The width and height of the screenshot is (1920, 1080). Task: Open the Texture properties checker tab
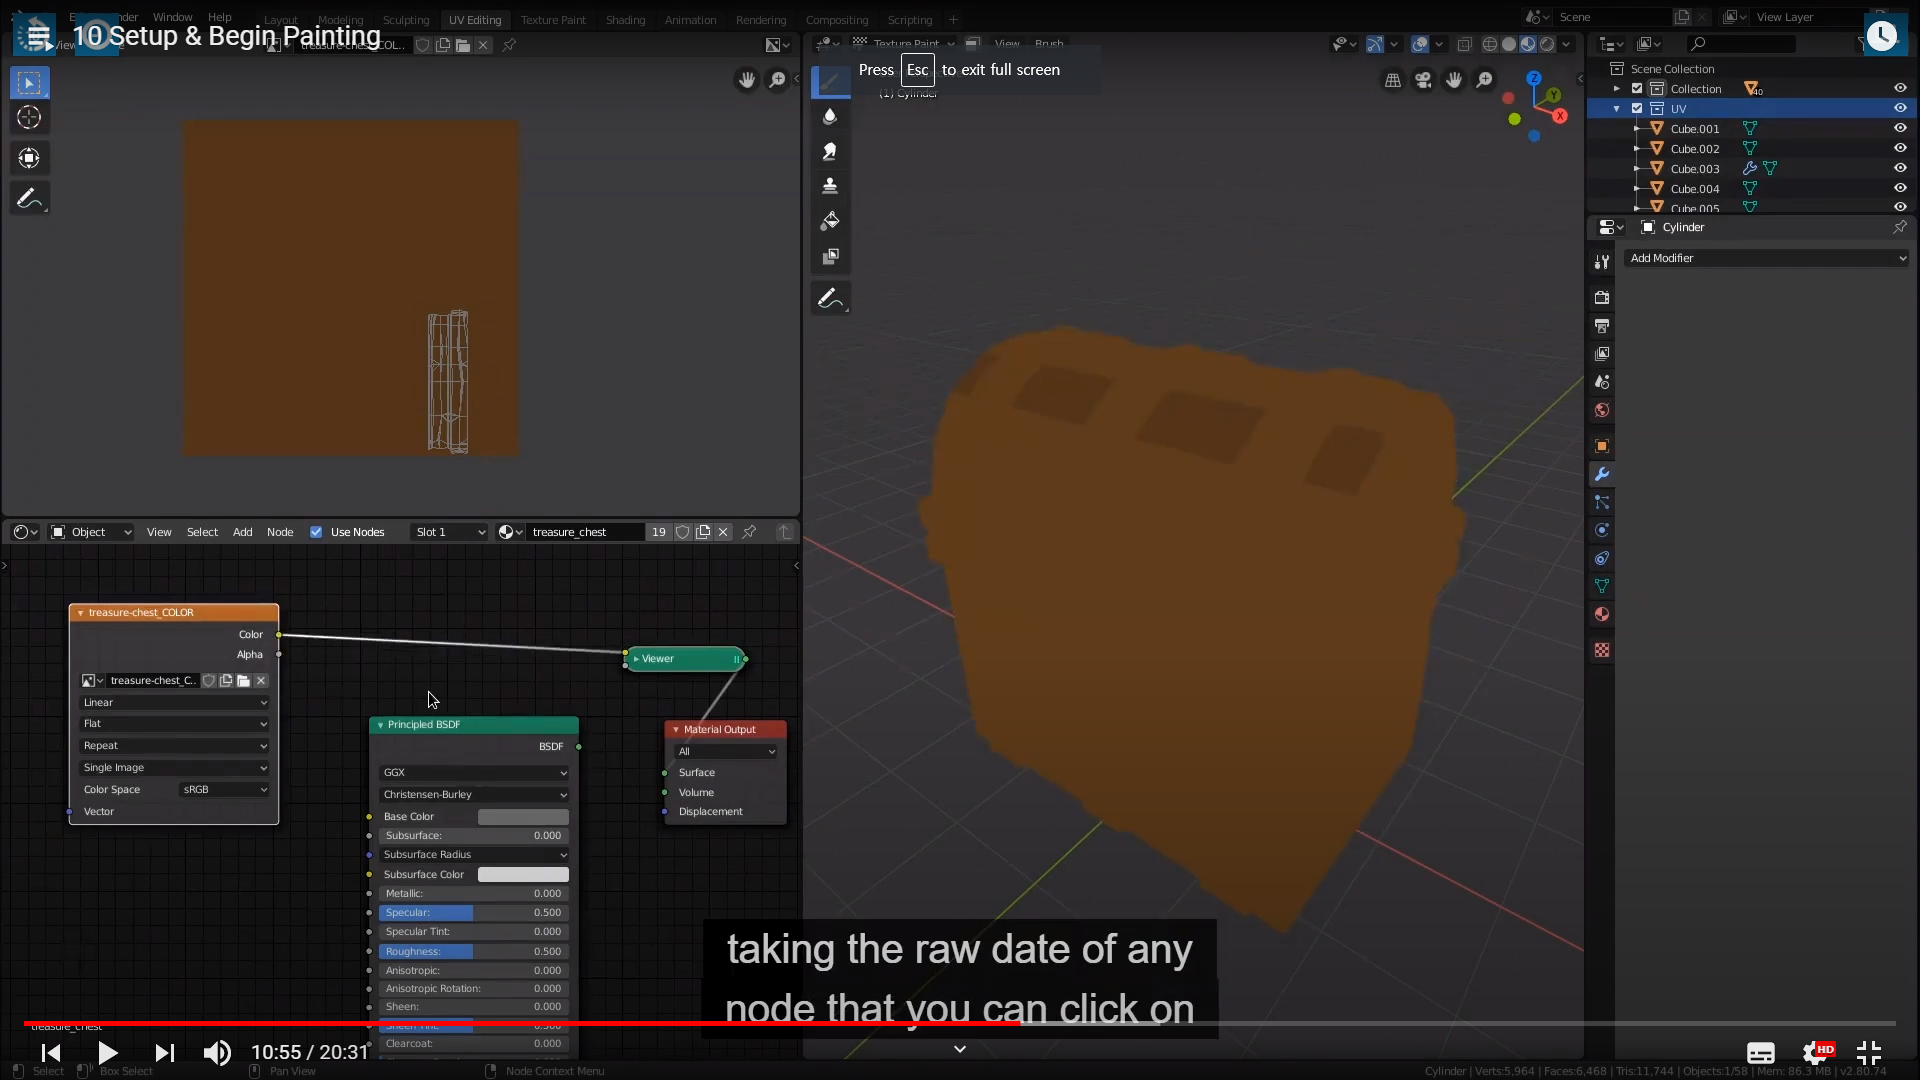[1602, 651]
